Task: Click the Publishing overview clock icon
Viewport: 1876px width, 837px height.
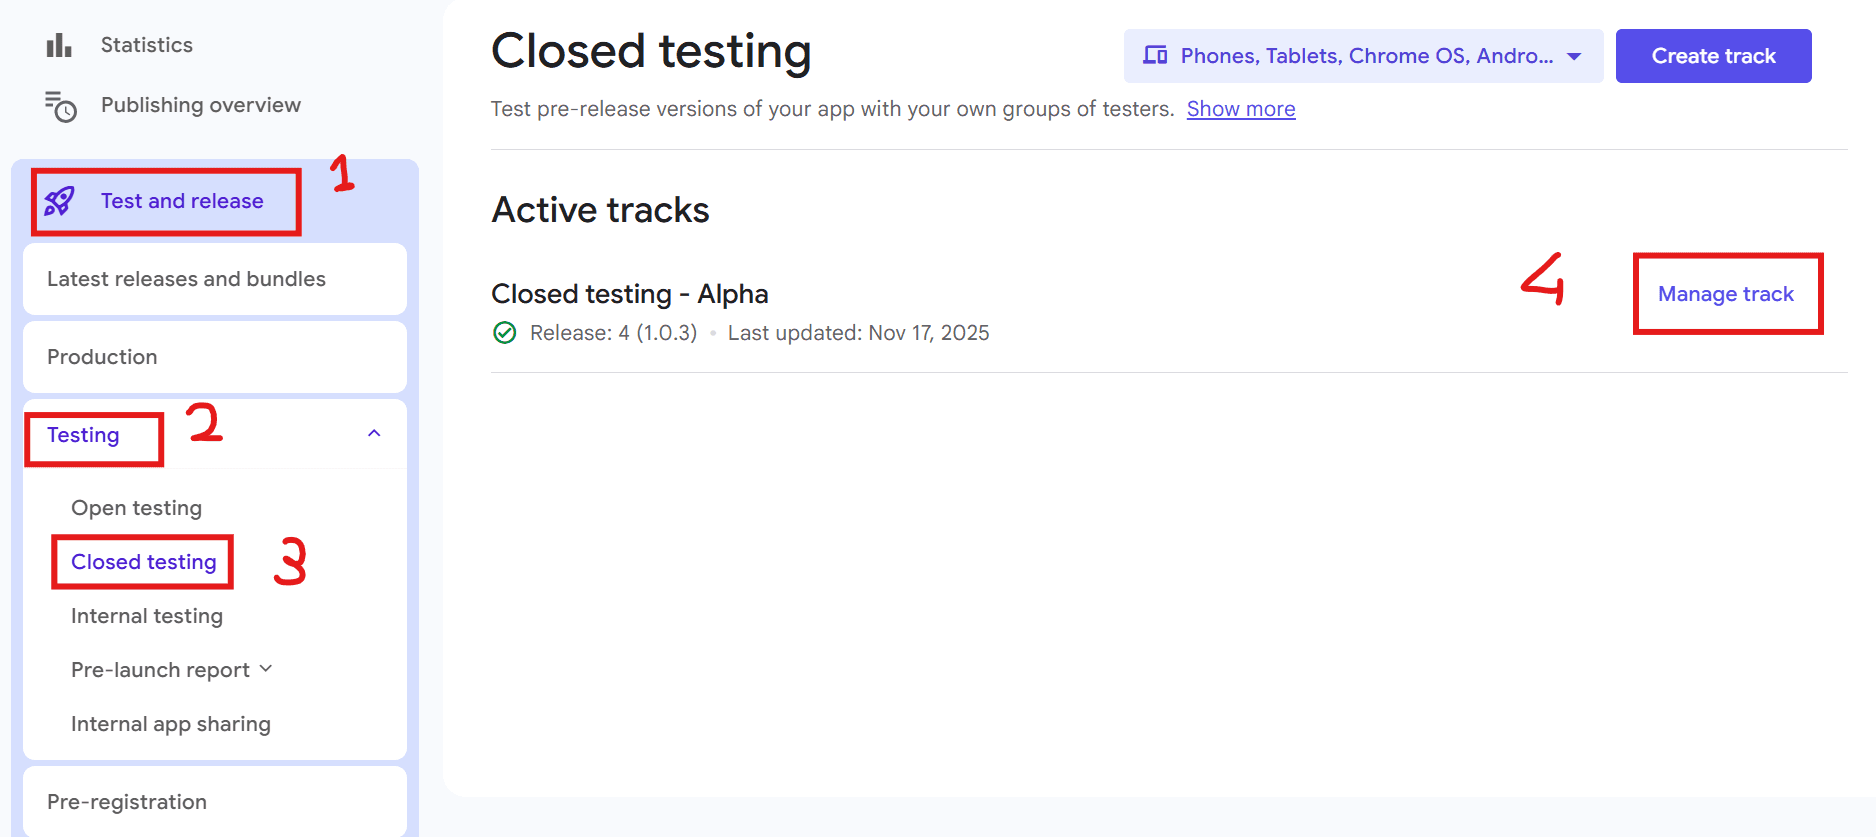Action: 60,106
